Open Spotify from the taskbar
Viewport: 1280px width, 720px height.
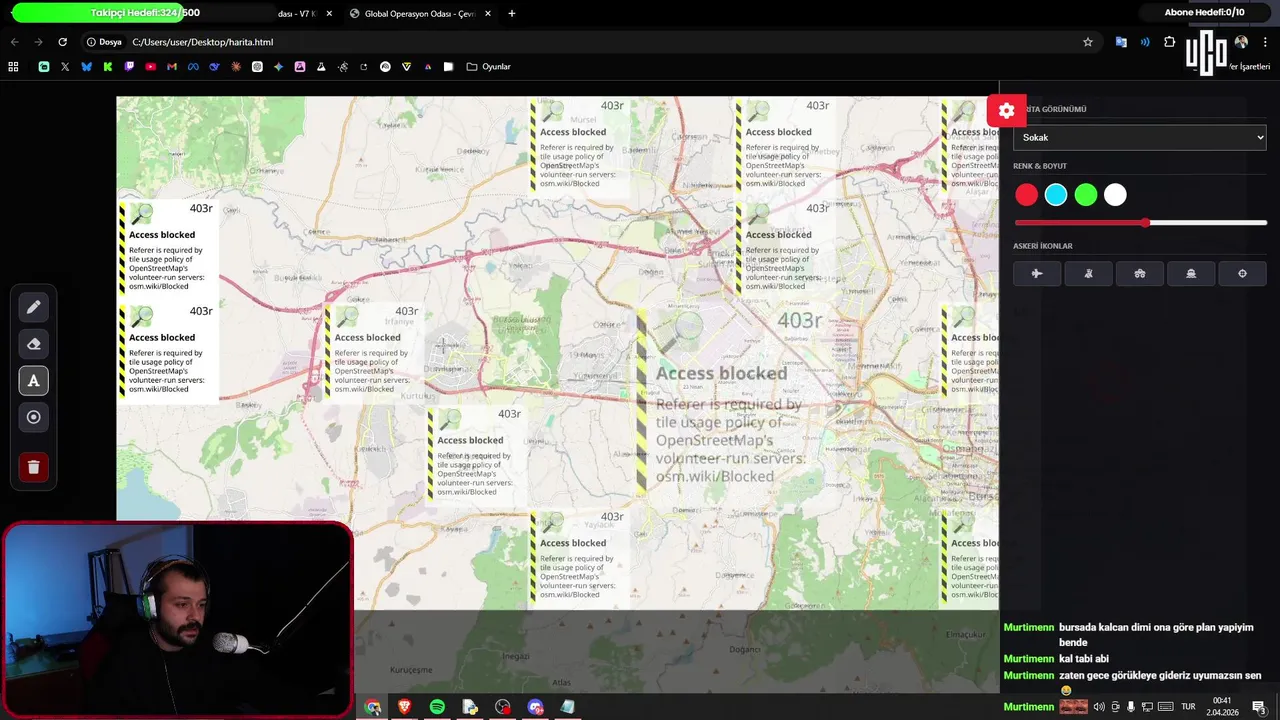pyautogui.click(x=437, y=707)
